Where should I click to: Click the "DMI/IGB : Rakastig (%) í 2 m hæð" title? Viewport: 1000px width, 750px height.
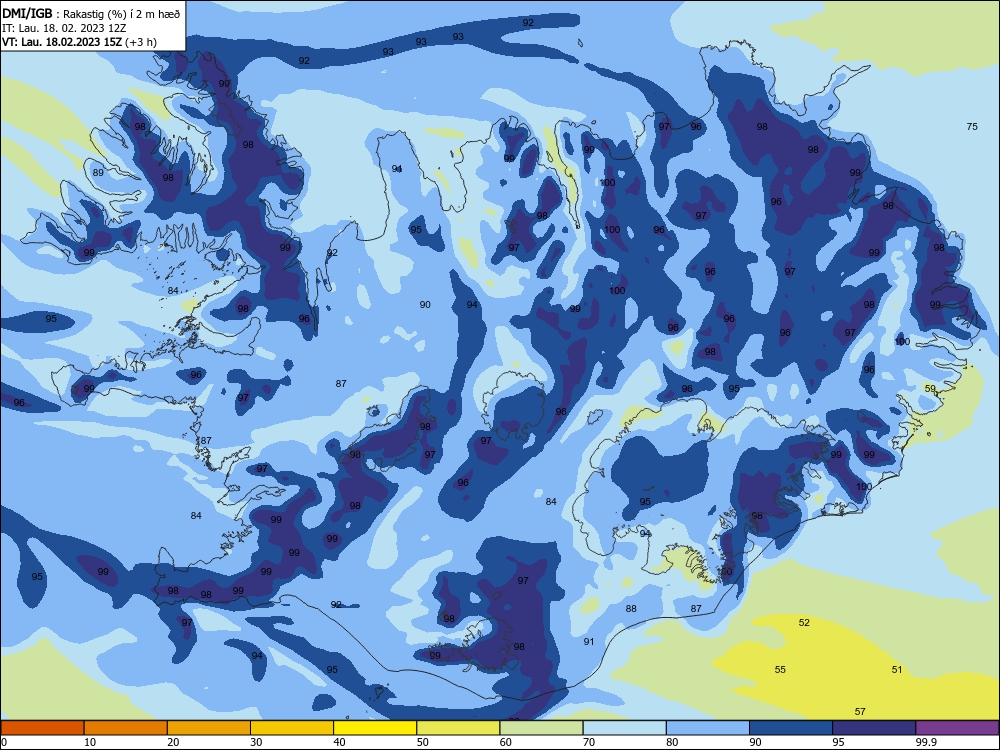point(91,13)
